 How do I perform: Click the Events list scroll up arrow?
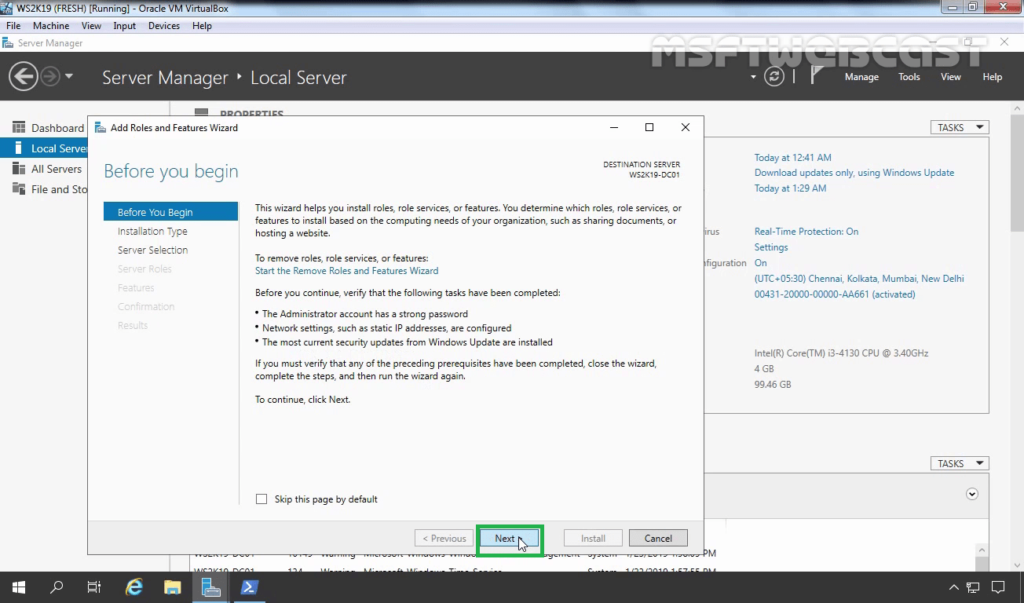click(982, 551)
